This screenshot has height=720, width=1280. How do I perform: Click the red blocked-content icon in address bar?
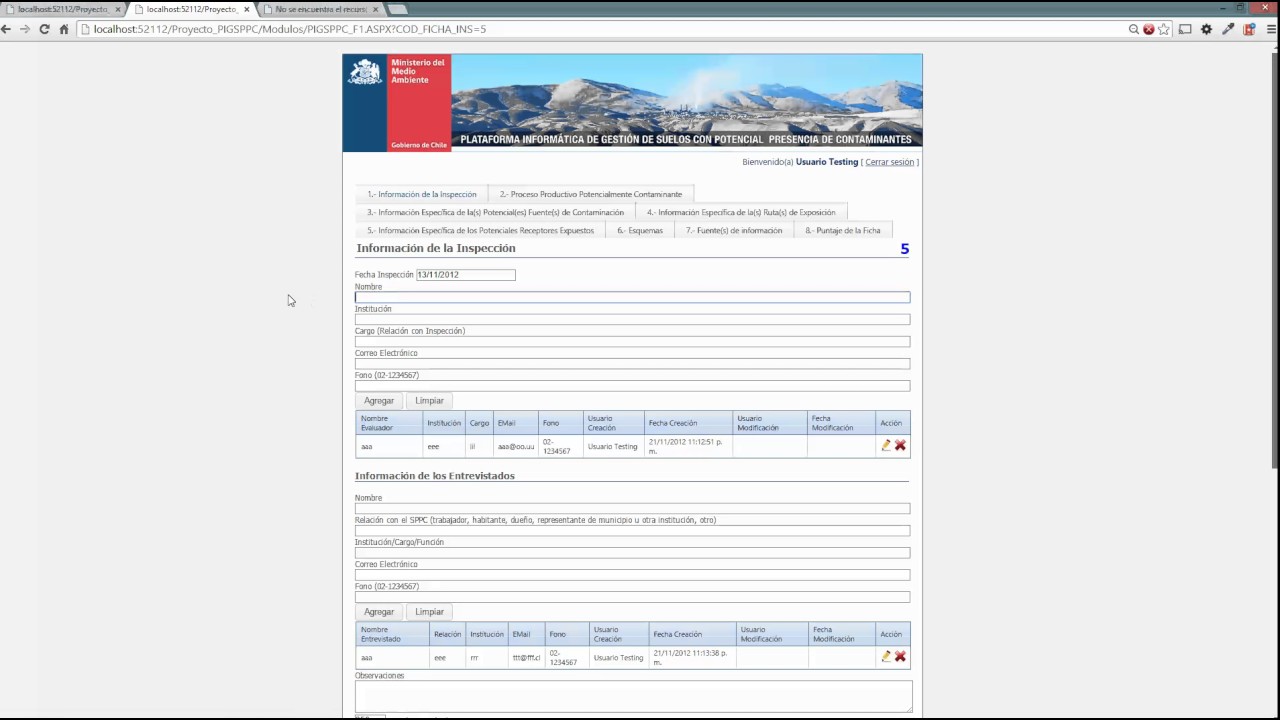pyautogui.click(x=1148, y=29)
